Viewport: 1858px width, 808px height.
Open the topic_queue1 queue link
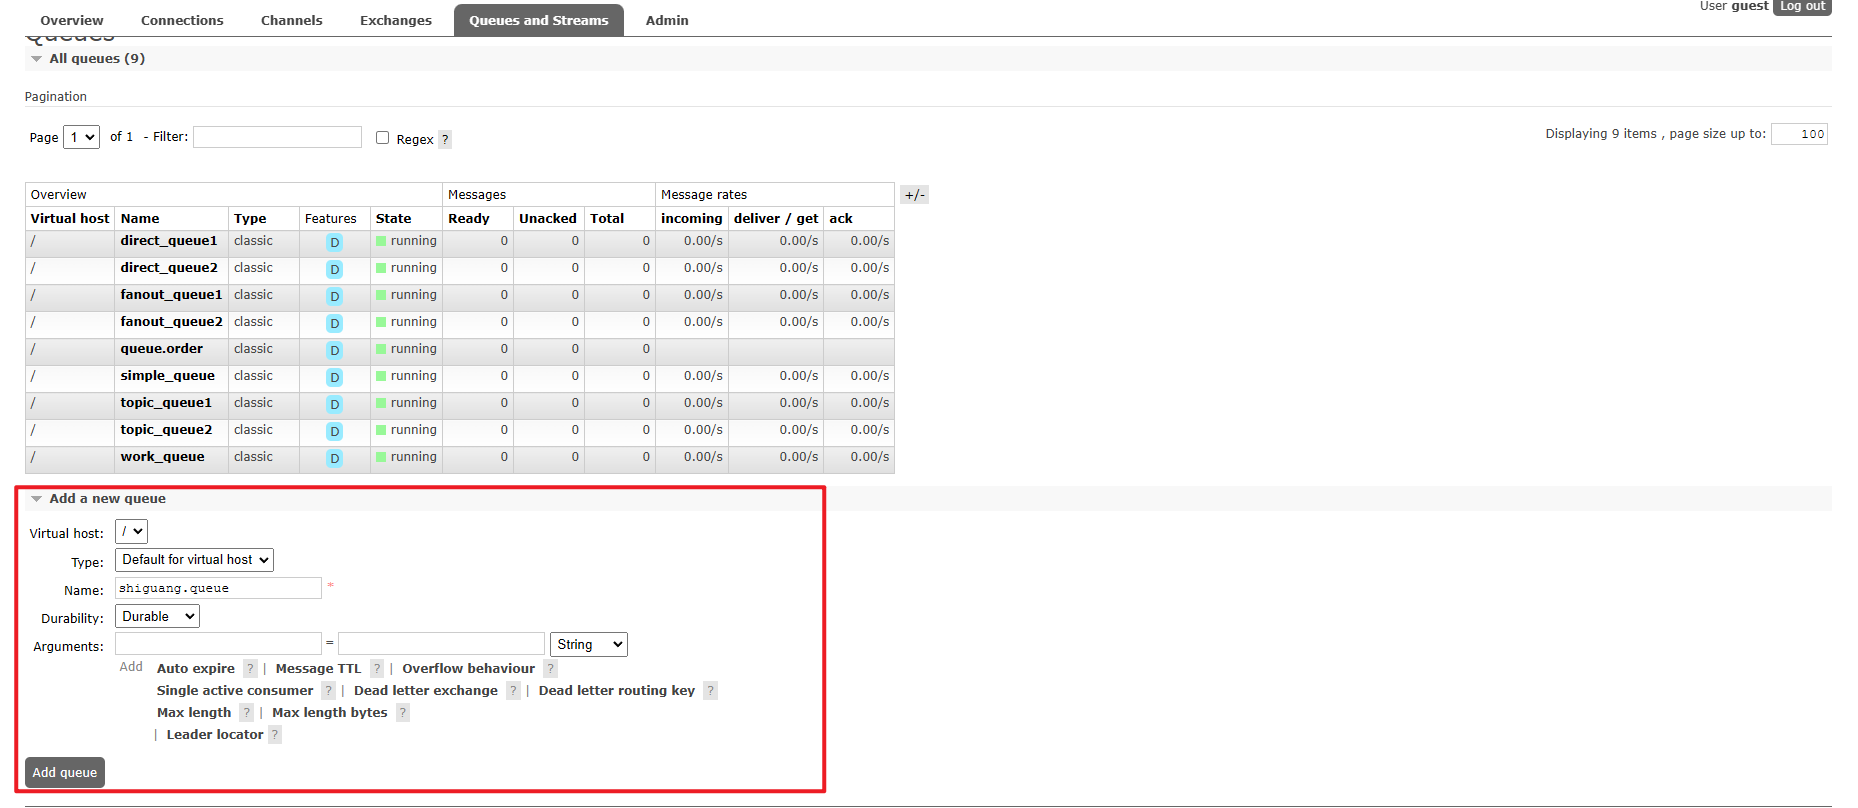click(167, 403)
